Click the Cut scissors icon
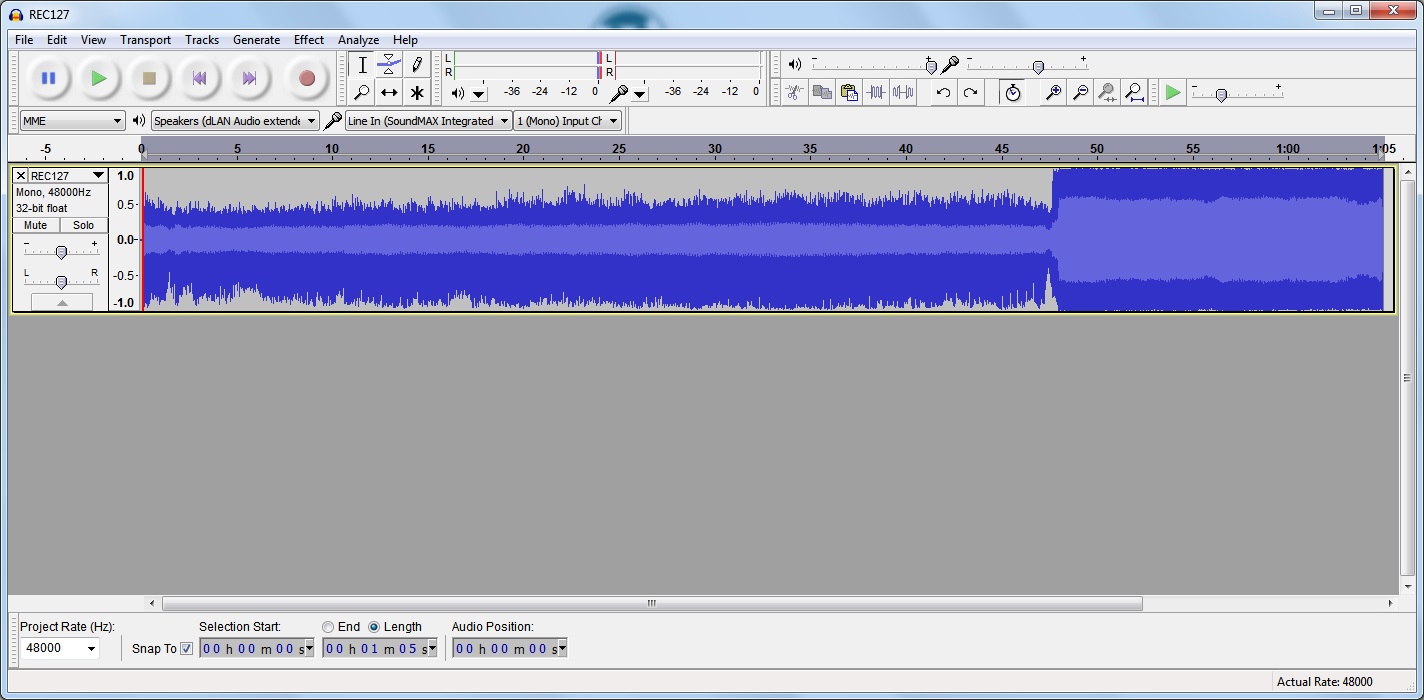This screenshot has width=1424, height=700. [794, 92]
